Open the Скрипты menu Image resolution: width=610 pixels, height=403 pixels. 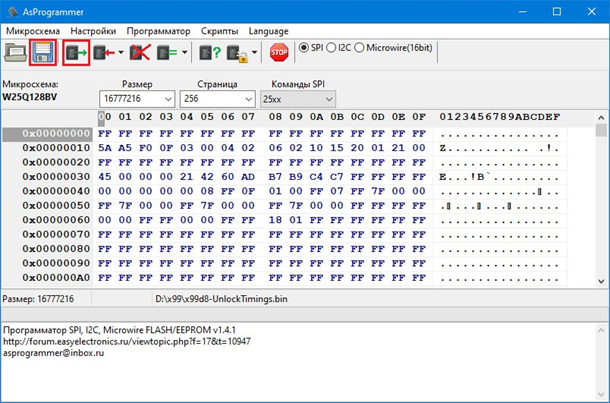click(219, 31)
